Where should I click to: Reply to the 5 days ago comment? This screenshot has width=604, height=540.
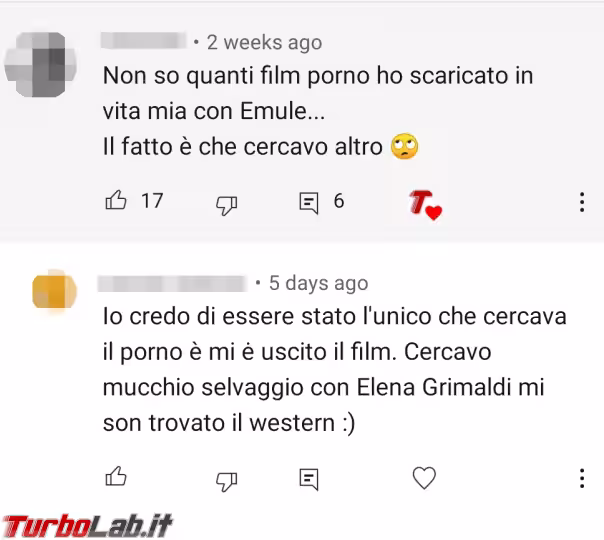pos(309,479)
